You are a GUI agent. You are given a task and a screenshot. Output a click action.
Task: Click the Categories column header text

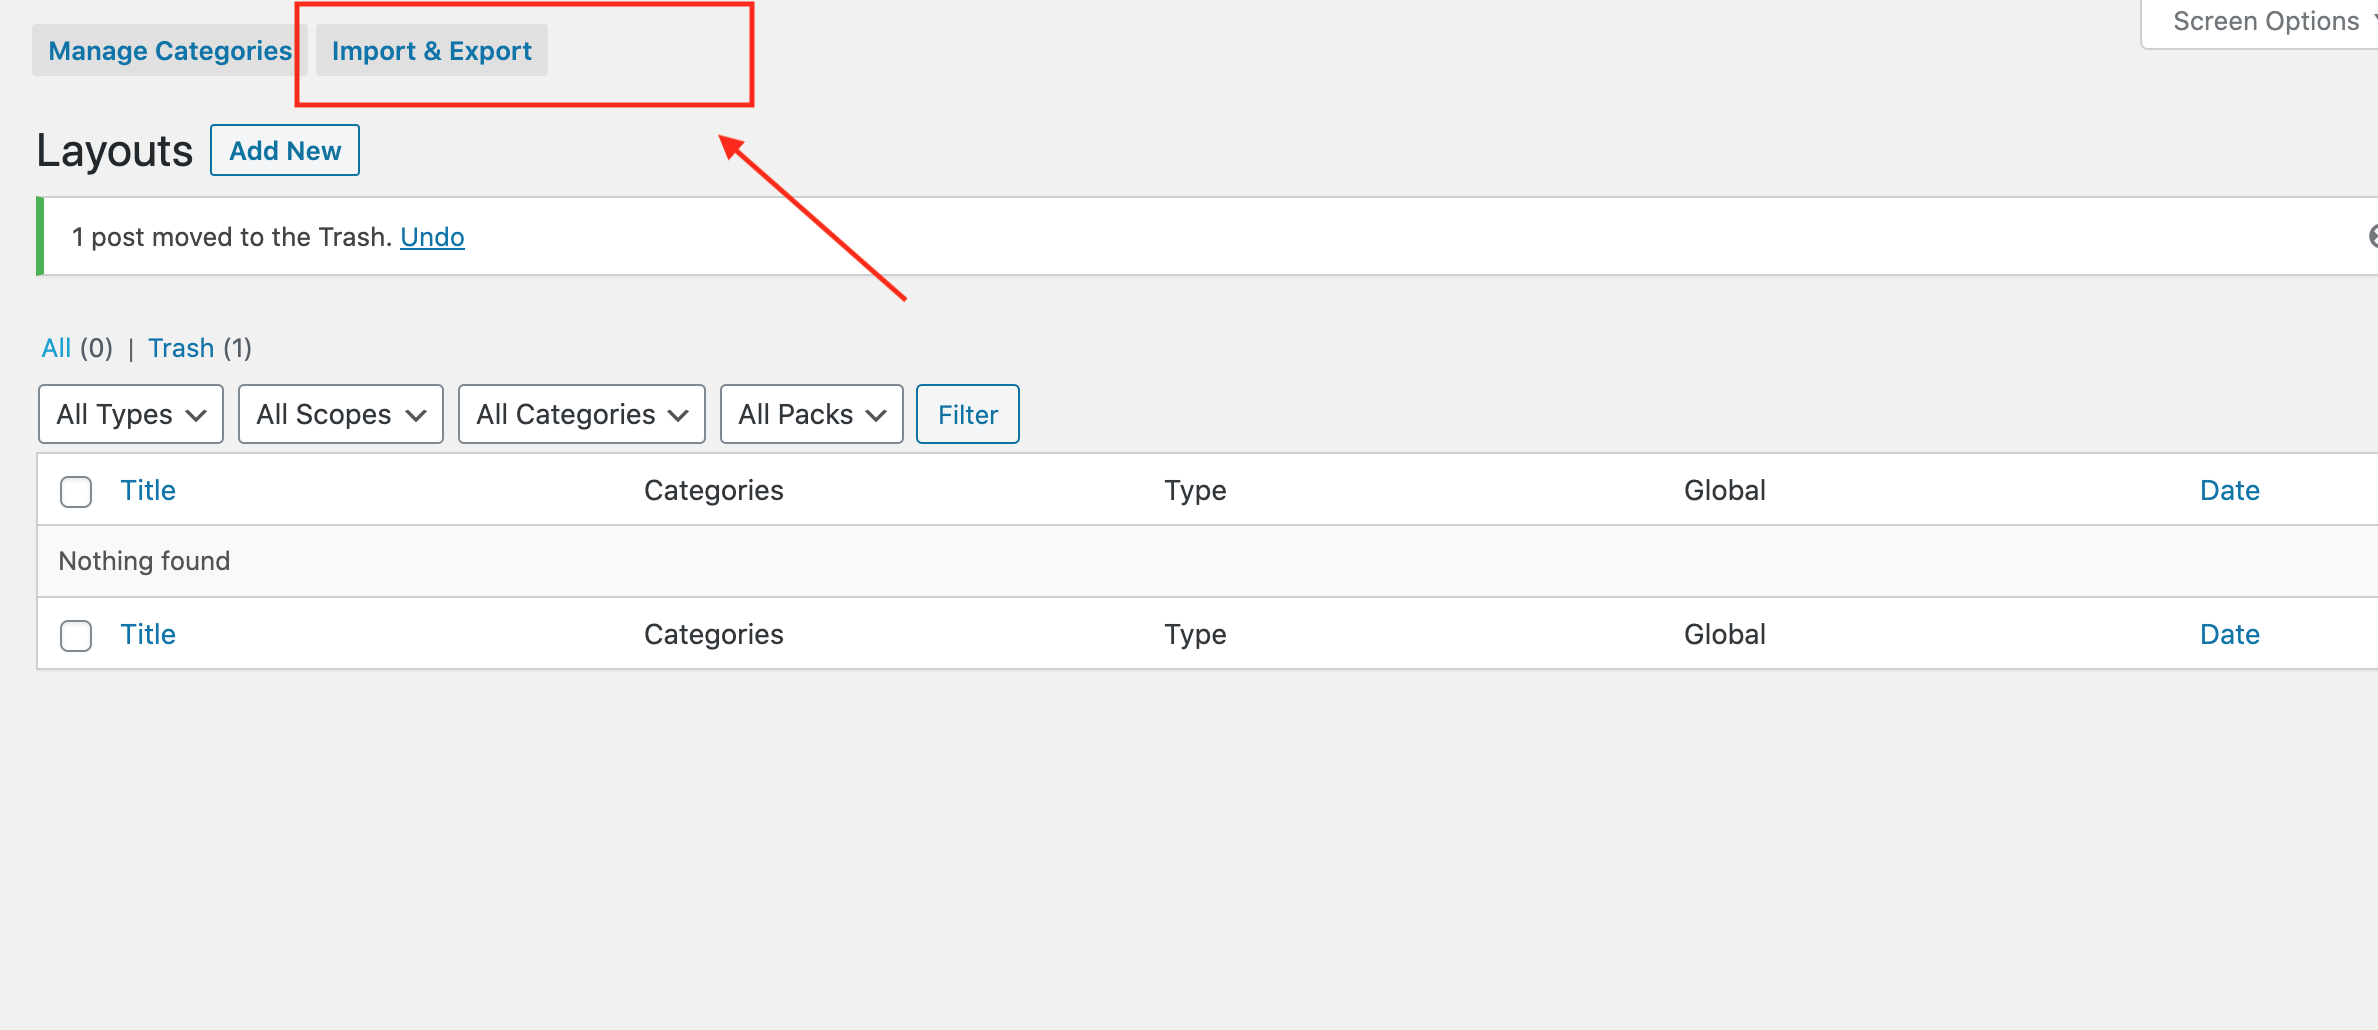click(x=714, y=490)
